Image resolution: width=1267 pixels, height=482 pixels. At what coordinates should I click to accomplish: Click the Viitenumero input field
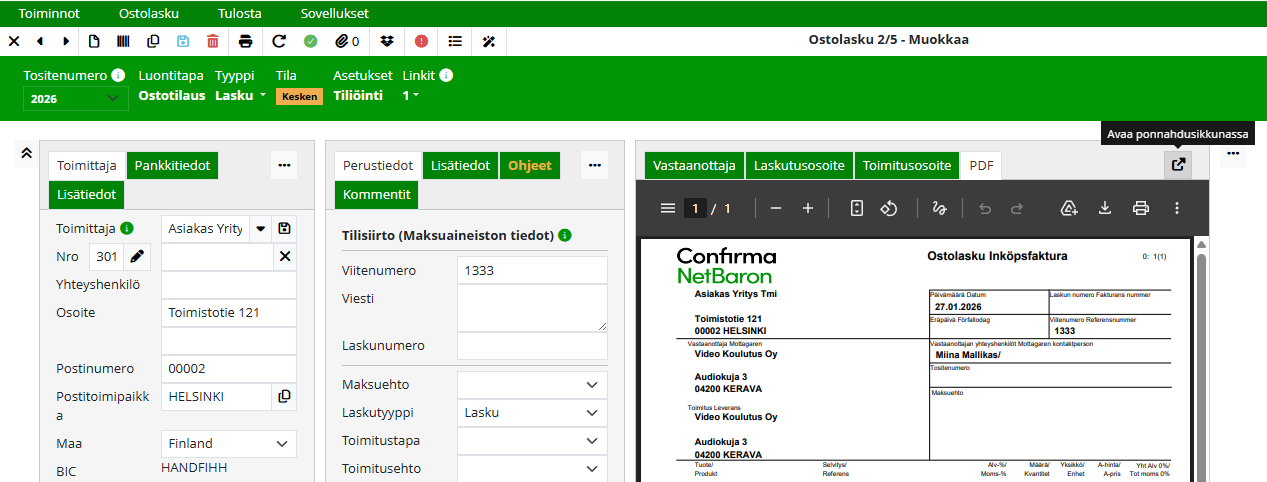532,270
